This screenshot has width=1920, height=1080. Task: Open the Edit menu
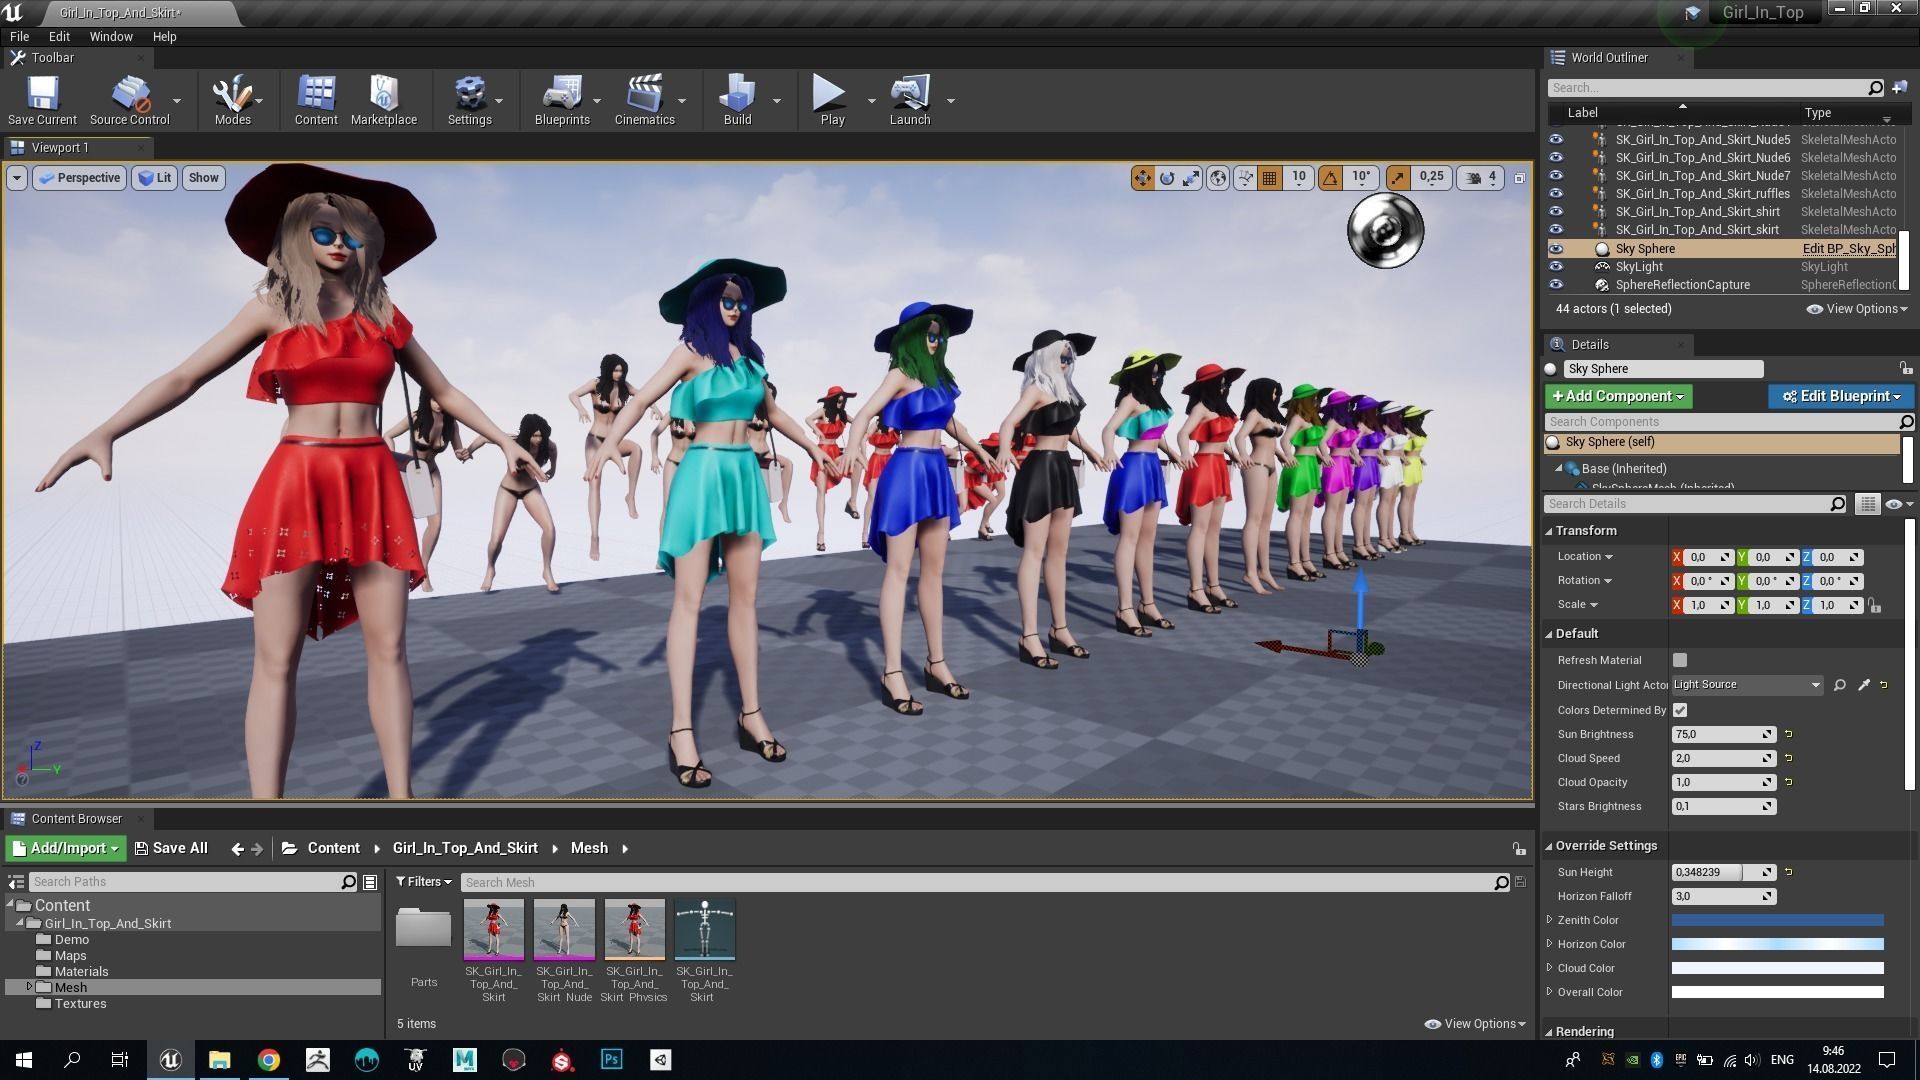tap(59, 36)
